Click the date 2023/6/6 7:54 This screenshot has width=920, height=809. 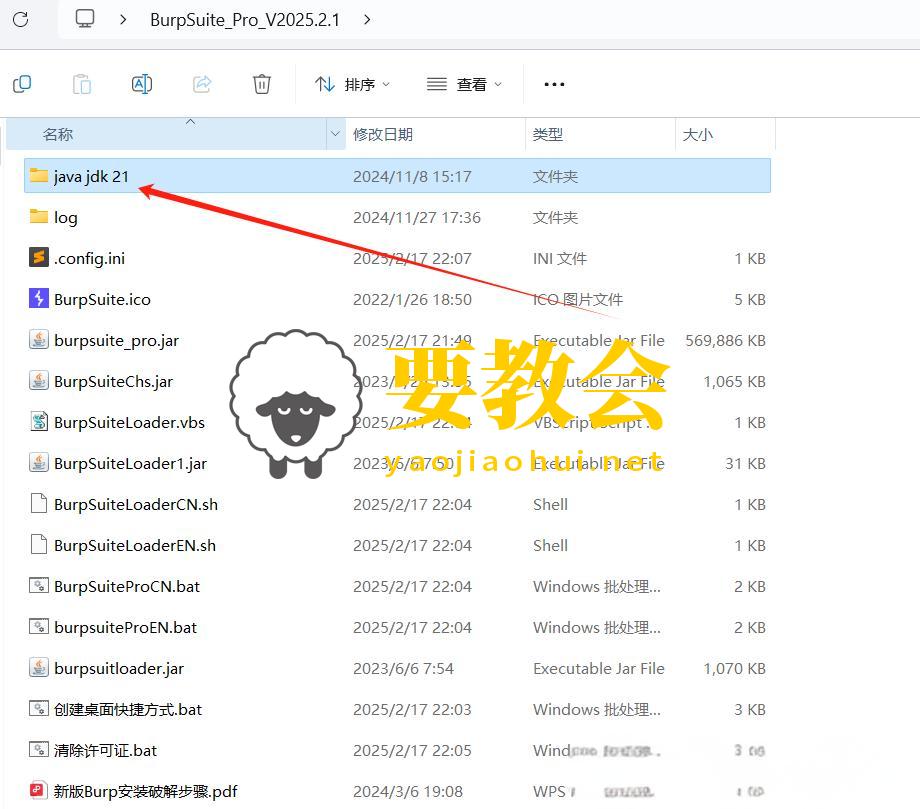pyautogui.click(x=403, y=669)
